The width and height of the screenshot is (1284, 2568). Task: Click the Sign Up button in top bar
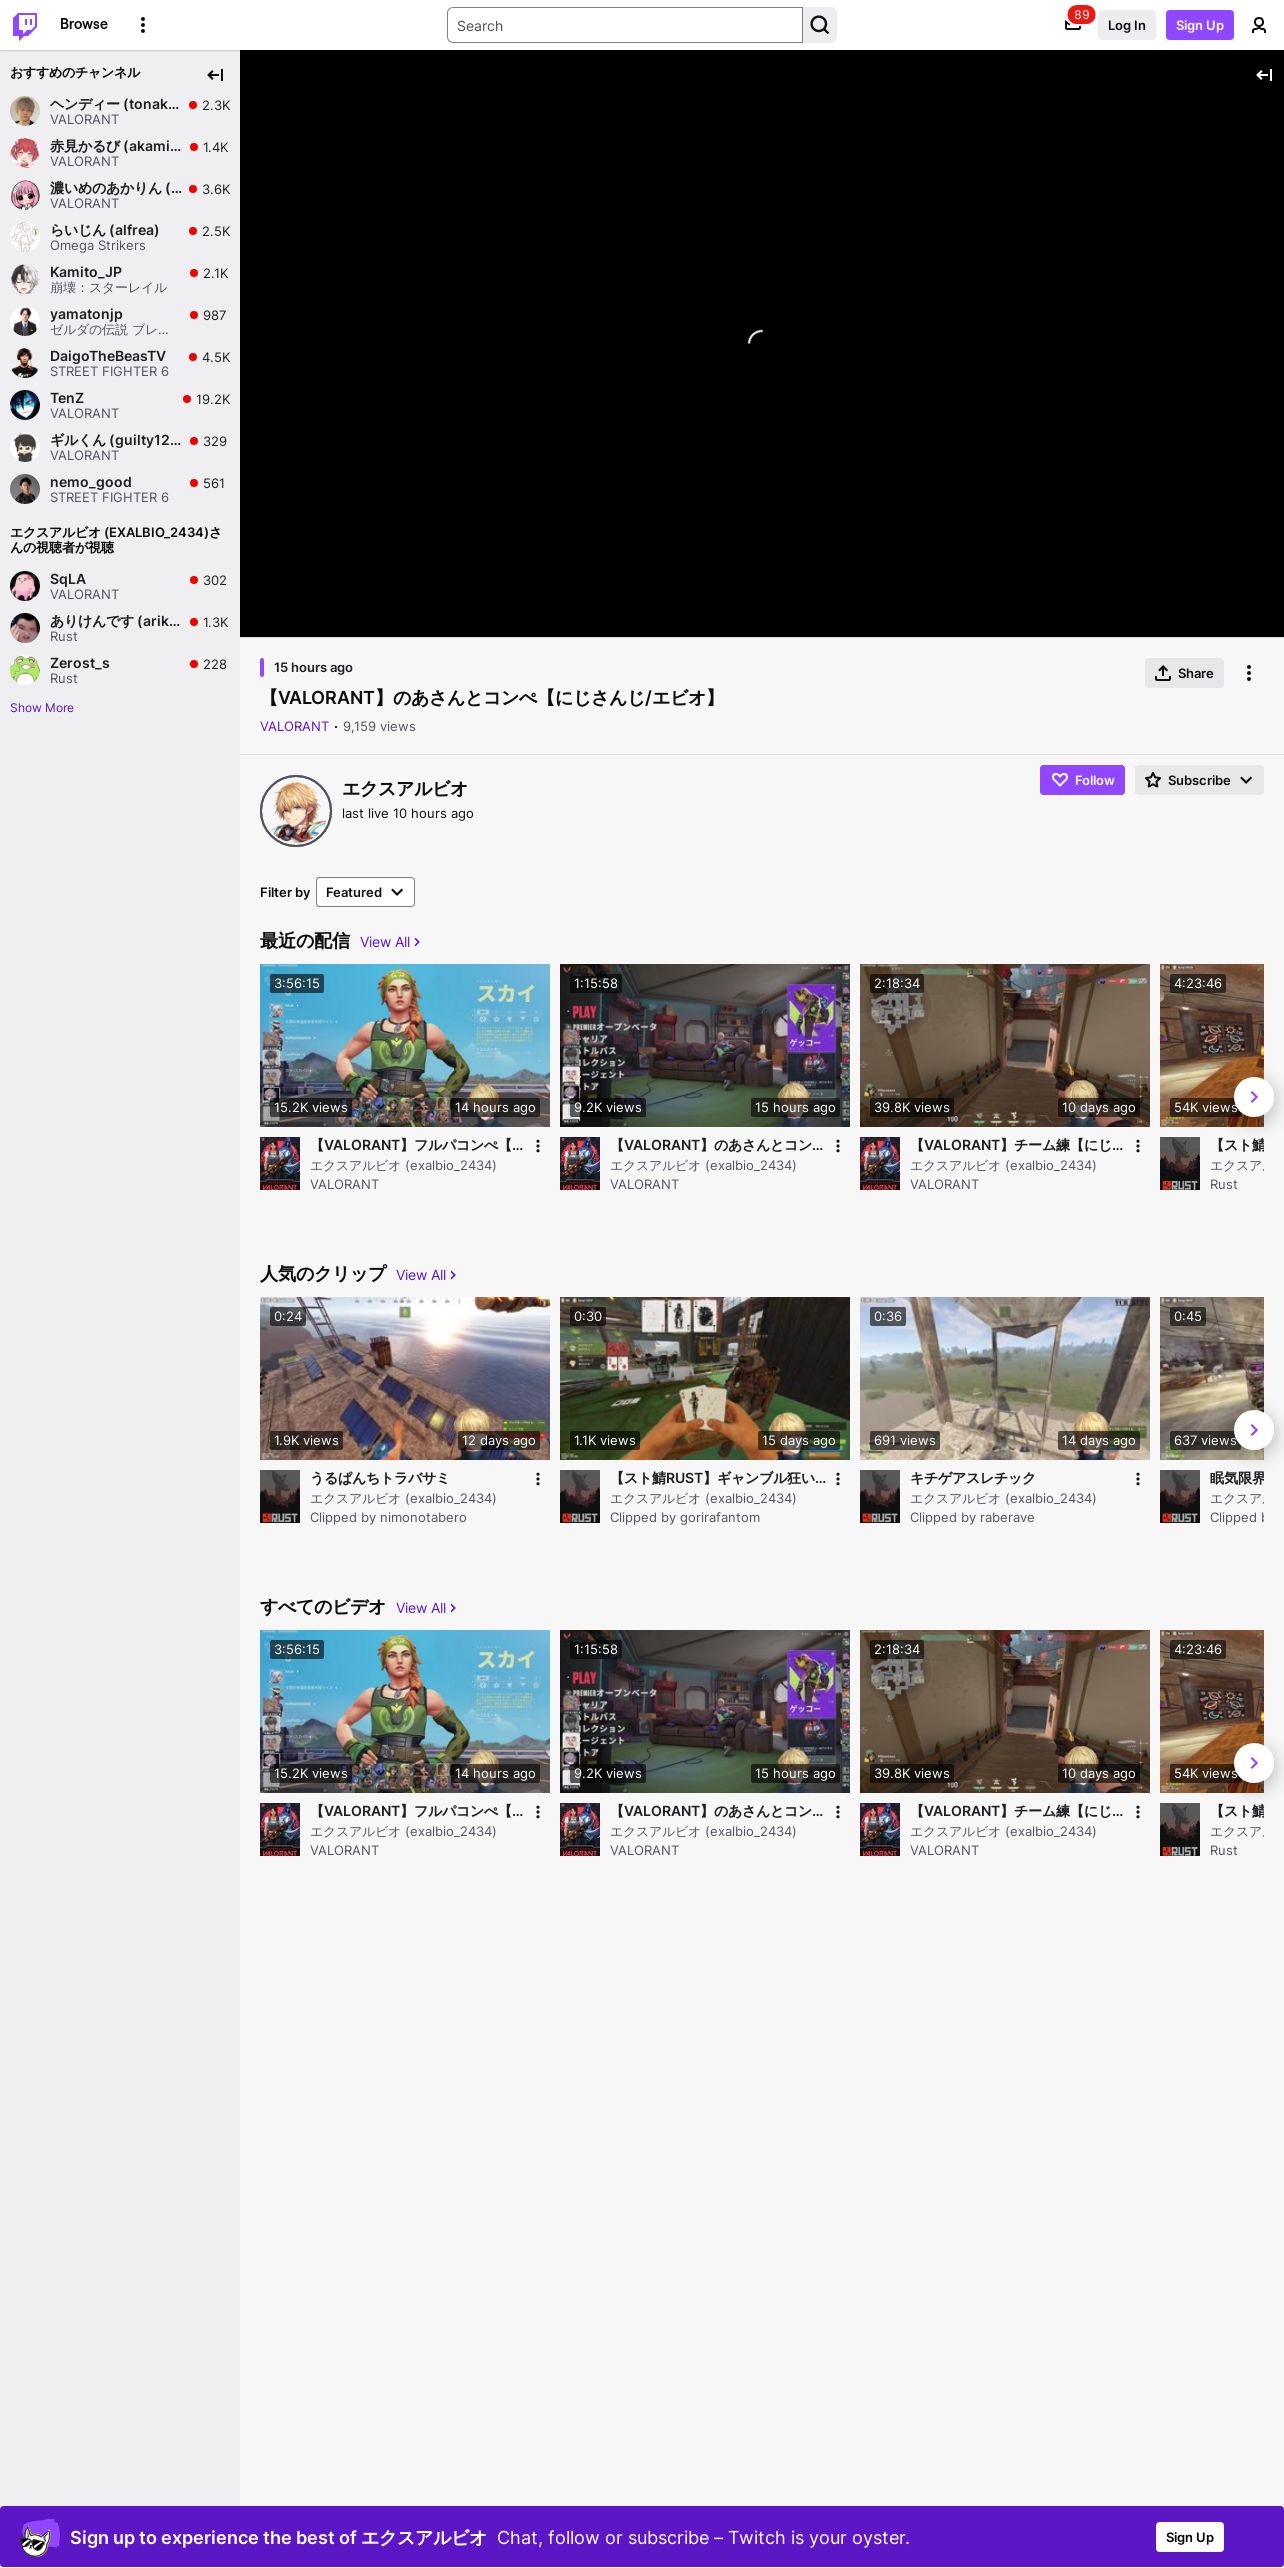tap(1200, 25)
